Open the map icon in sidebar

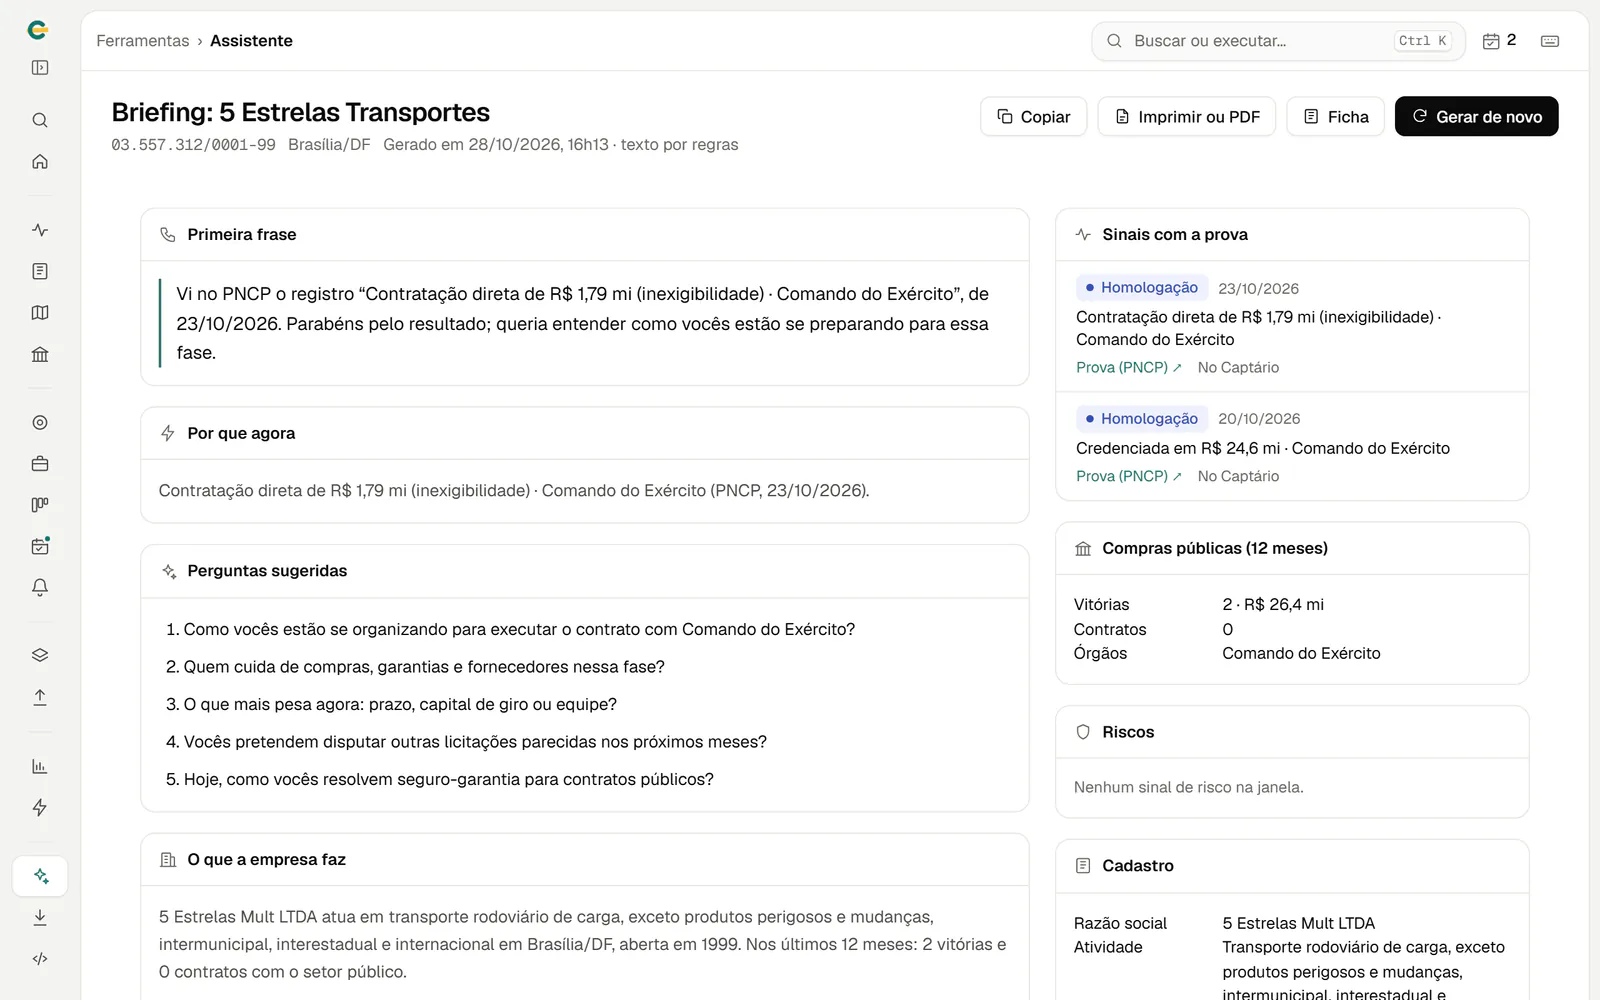(x=40, y=313)
